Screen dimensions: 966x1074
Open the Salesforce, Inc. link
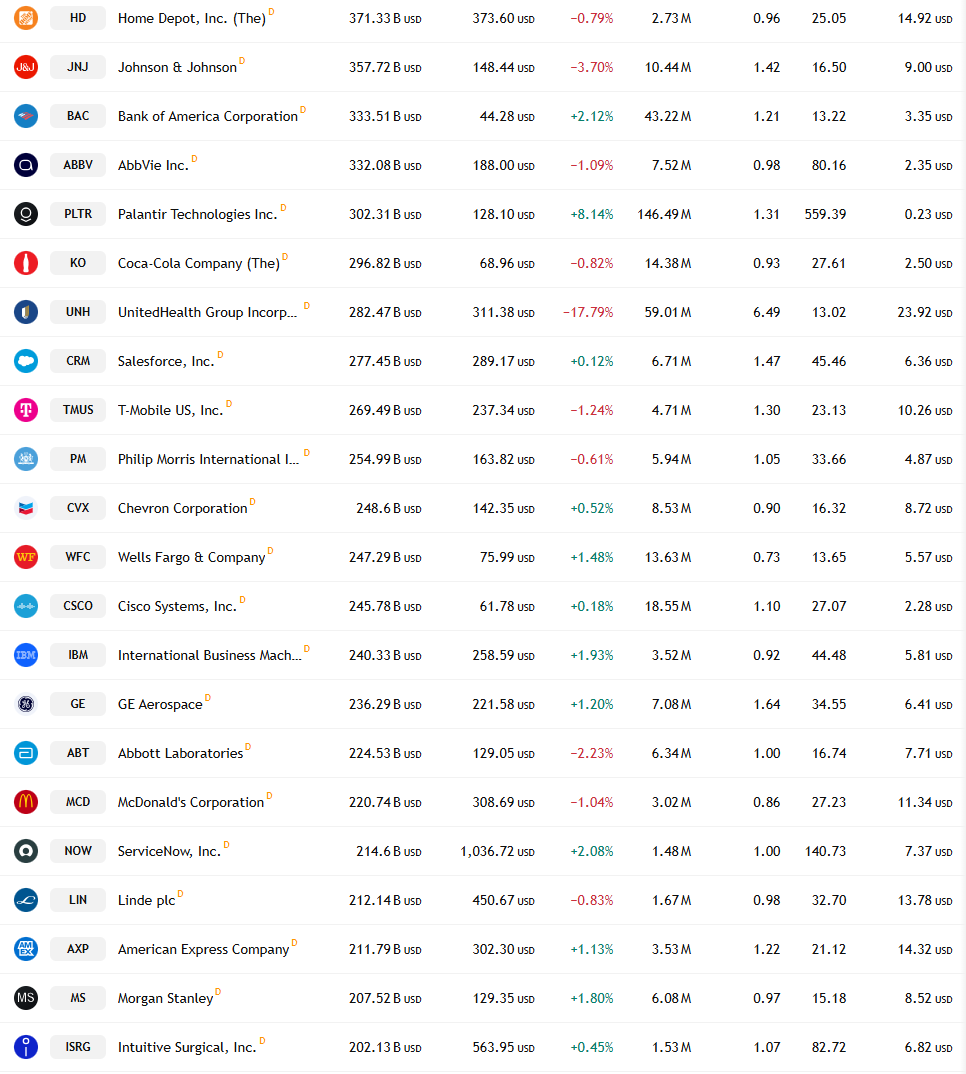click(166, 362)
